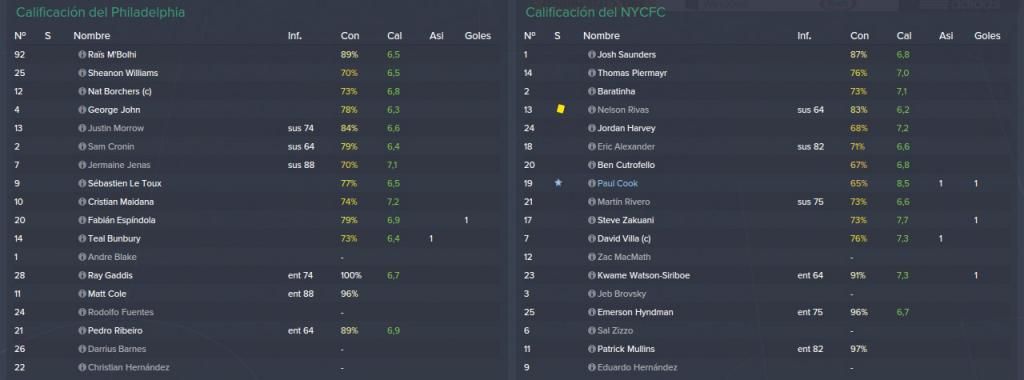Click info icon beside Pedro Ribeiro

[x=82, y=330]
